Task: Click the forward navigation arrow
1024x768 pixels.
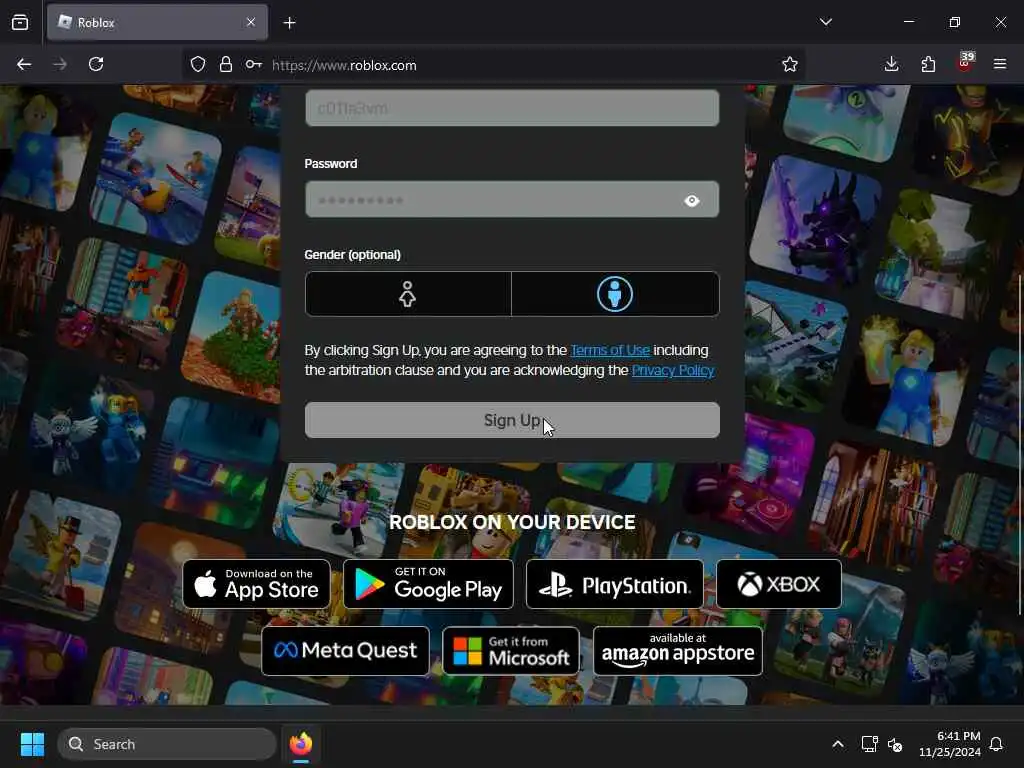Action: [60, 64]
